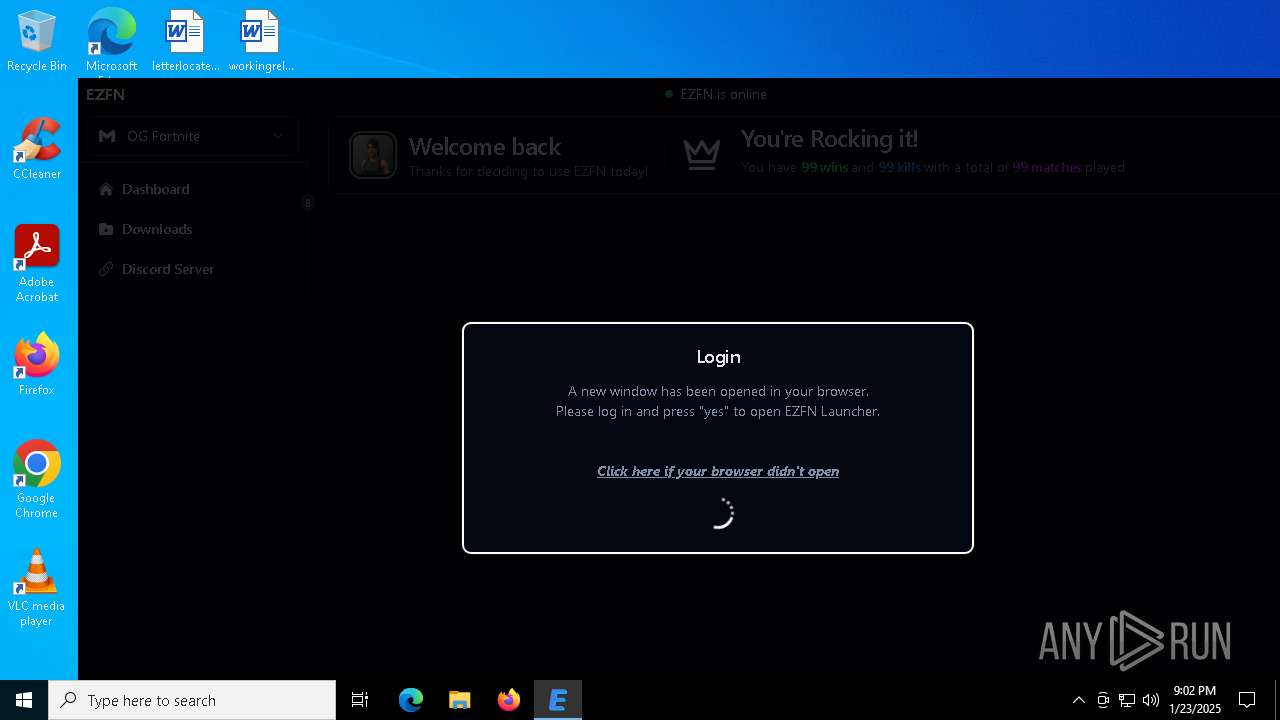The image size is (1280, 720).
Task: Open the Recycle Bin desktop icon
Action: 37,42
